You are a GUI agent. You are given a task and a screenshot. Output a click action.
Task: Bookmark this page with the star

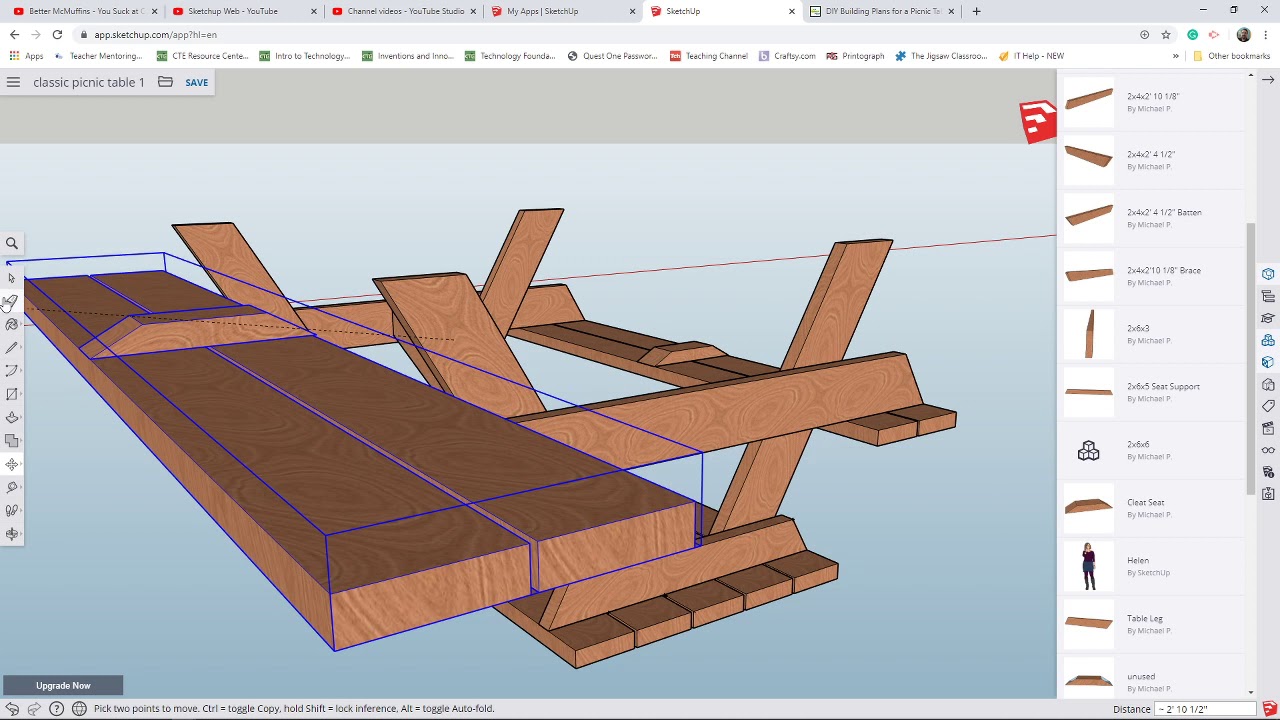point(1166,35)
